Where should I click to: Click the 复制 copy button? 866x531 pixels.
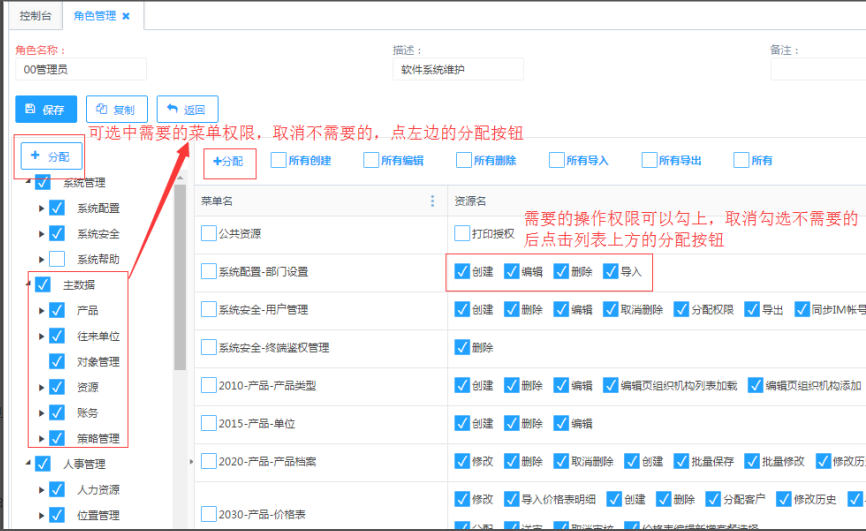tap(117, 110)
